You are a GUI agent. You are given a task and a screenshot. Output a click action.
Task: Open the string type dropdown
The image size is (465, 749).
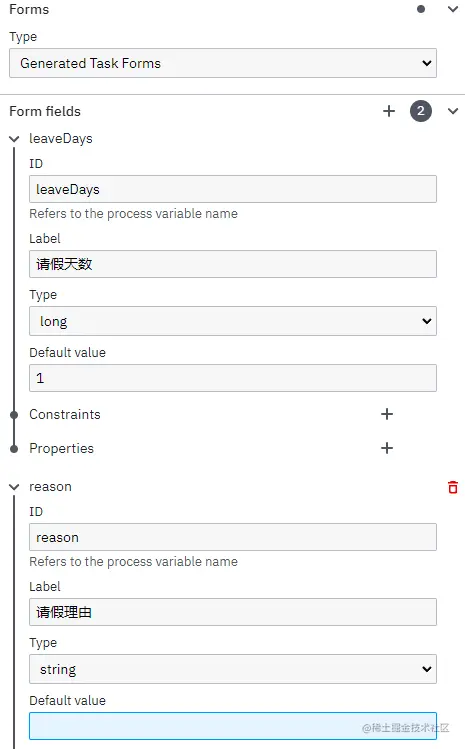click(233, 669)
